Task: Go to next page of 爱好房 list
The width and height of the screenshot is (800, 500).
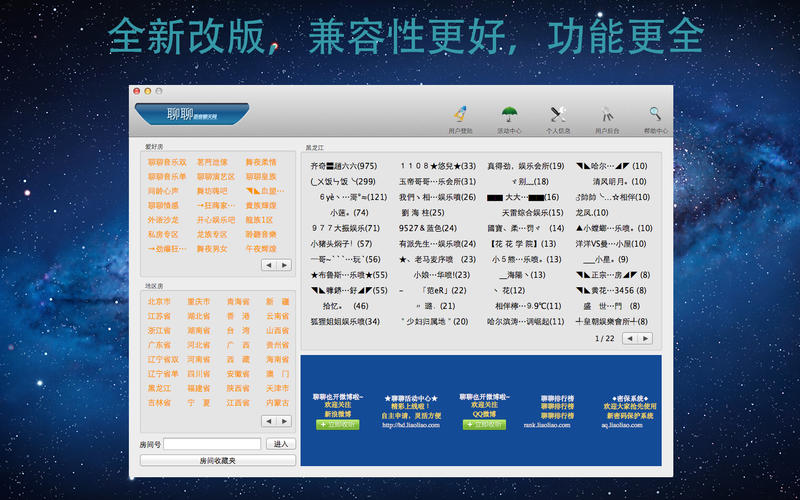Action: click(x=283, y=265)
